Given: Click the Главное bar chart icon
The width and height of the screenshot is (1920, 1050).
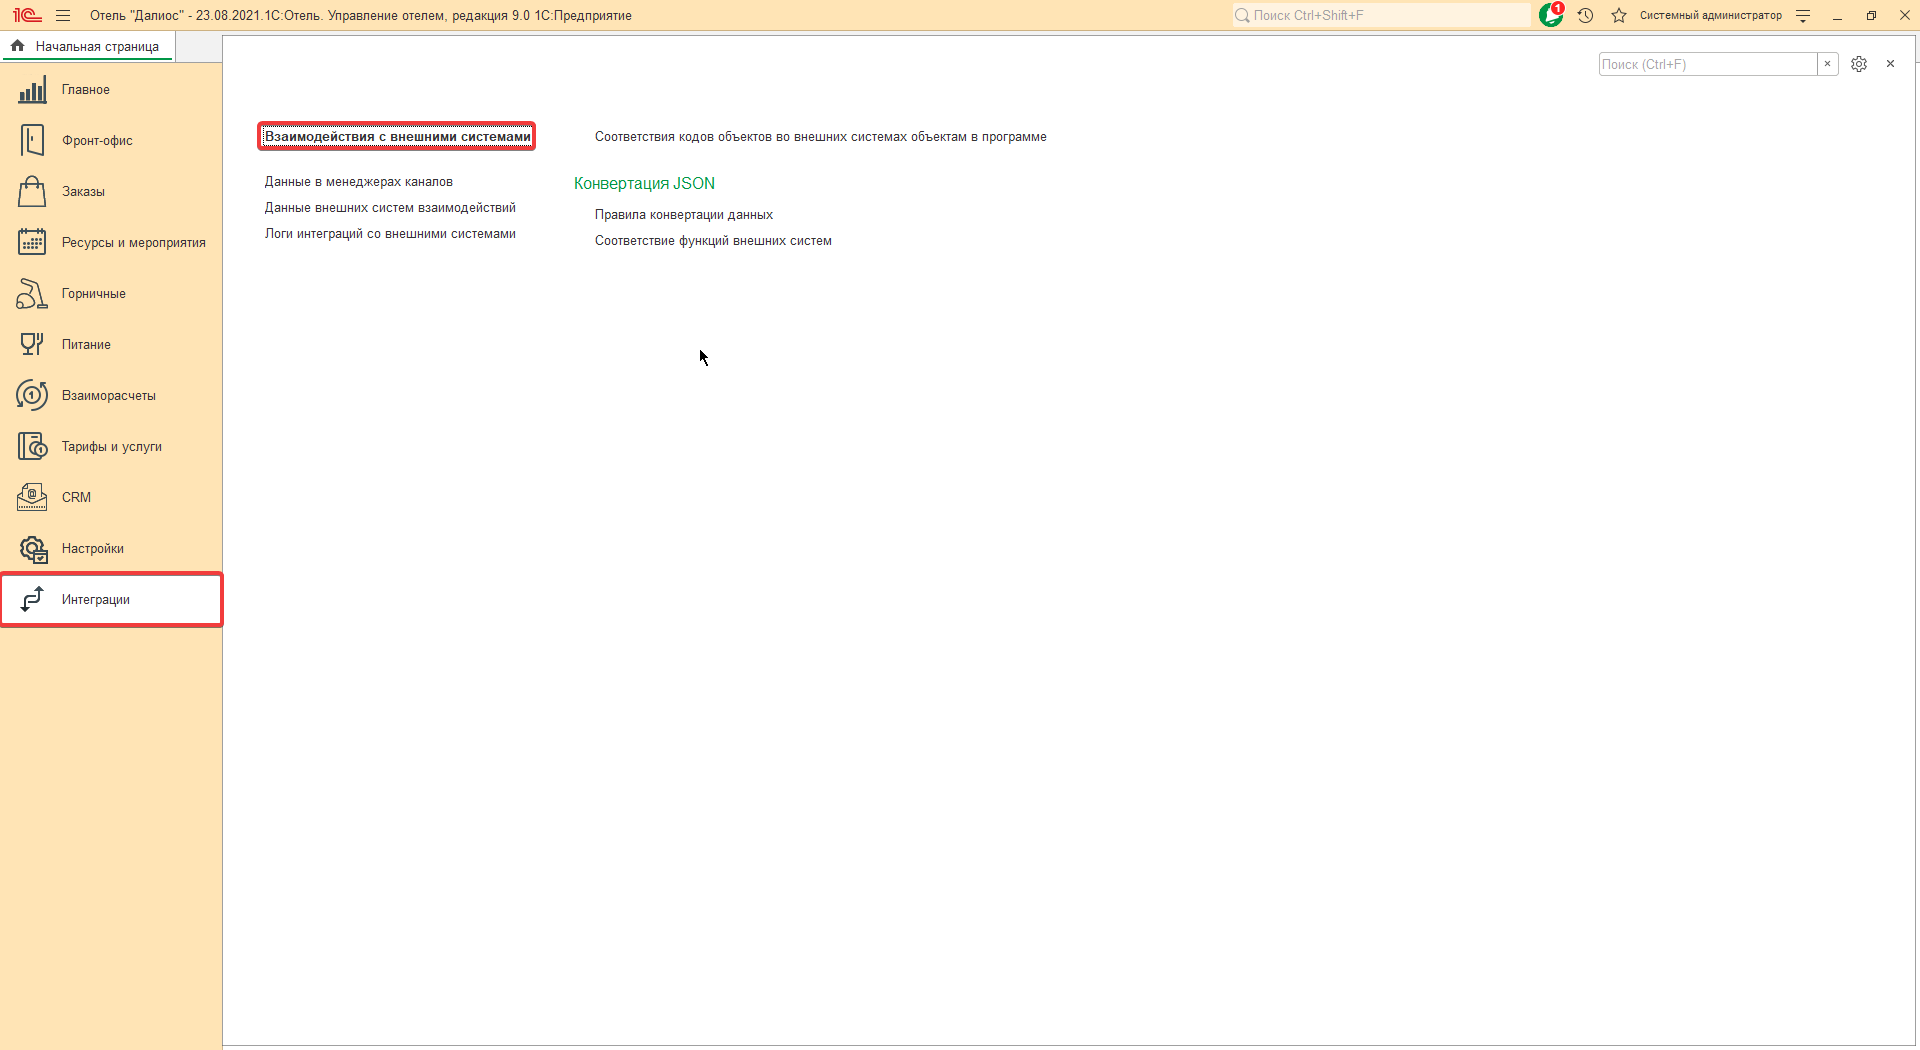Looking at the screenshot, I should coord(32,90).
